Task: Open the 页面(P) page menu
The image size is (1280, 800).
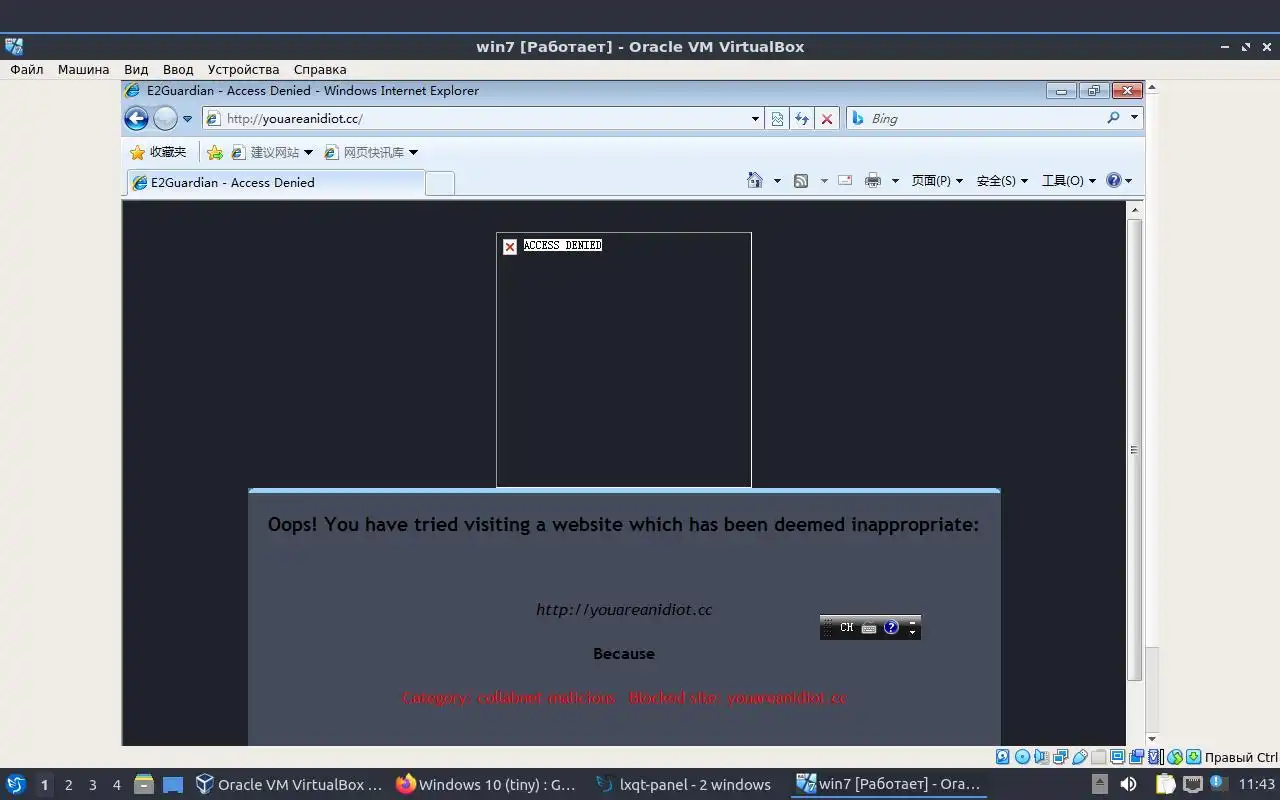Action: (x=937, y=181)
